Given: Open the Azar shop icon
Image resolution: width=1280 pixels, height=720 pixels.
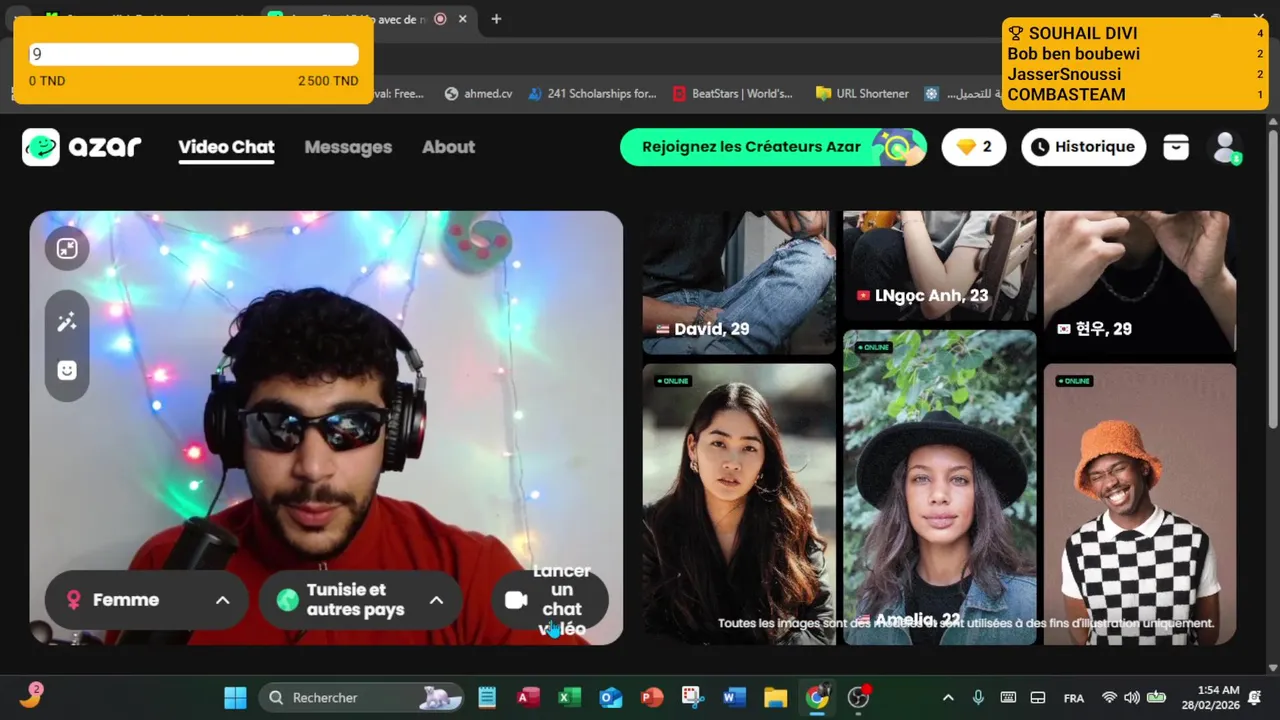Looking at the screenshot, I should [1176, 147].
